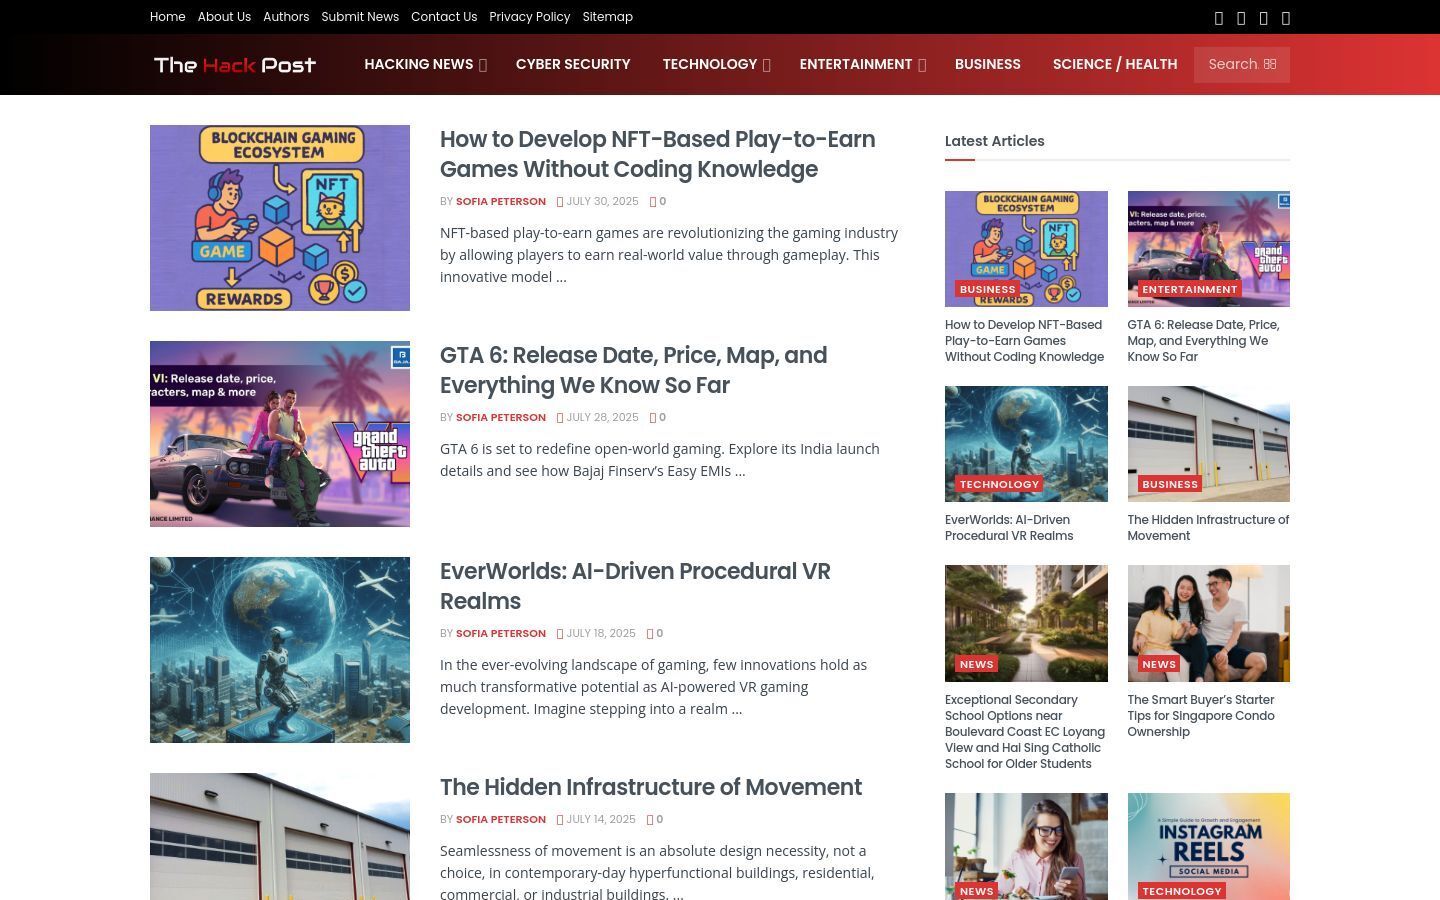This screenshot has width=1440, height=900.
Task: Click Technology tag on Instagram Reels image
Action: tap(1182, 891)
